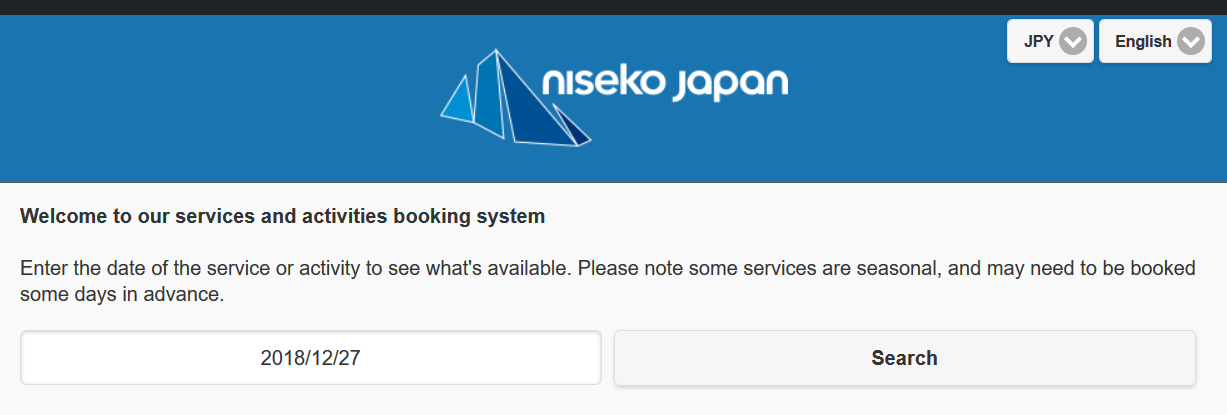Click the word "japan" in the logo
1227x415 pixels.
pos(729,86)
